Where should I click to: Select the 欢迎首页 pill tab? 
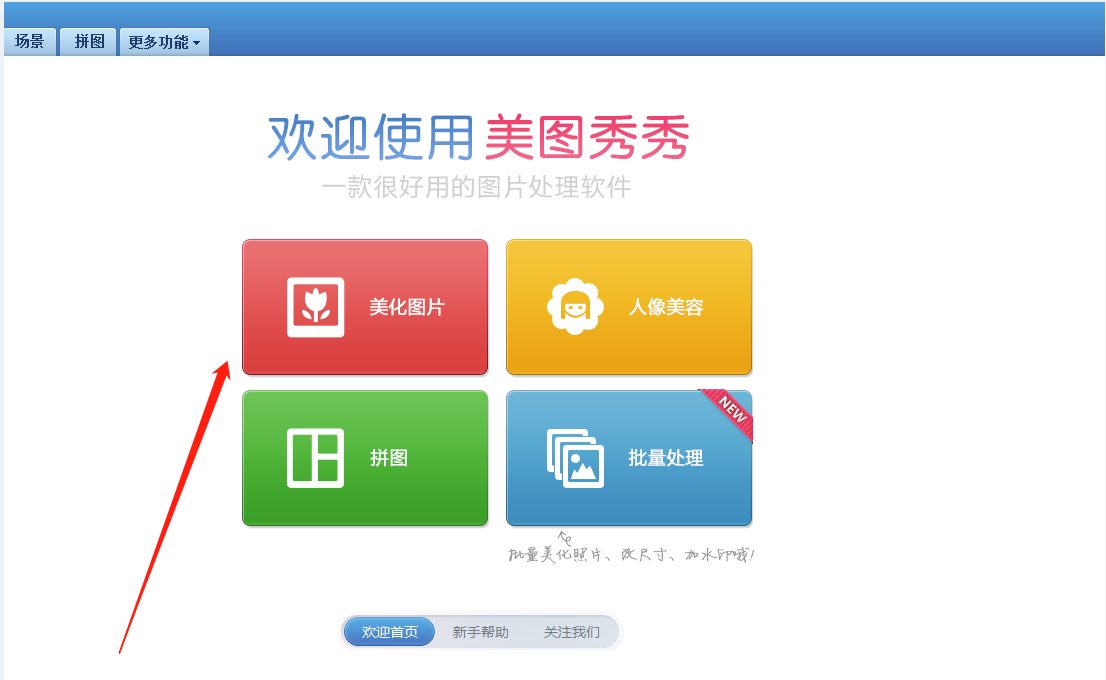coord(389,632)
